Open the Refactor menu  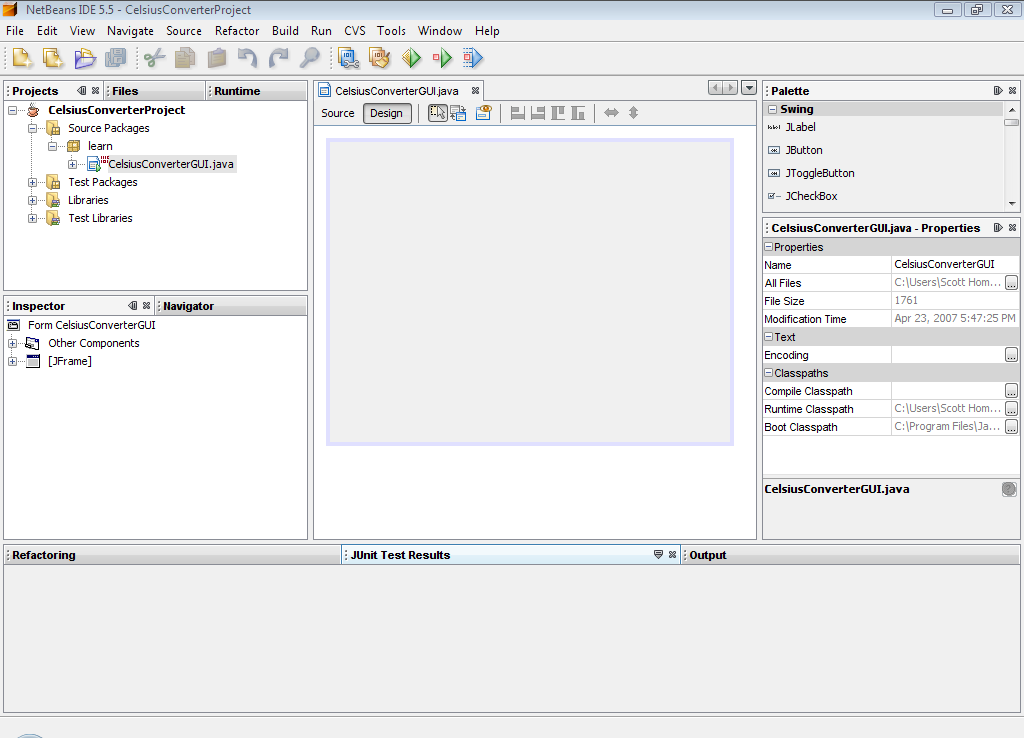[237, 30]
